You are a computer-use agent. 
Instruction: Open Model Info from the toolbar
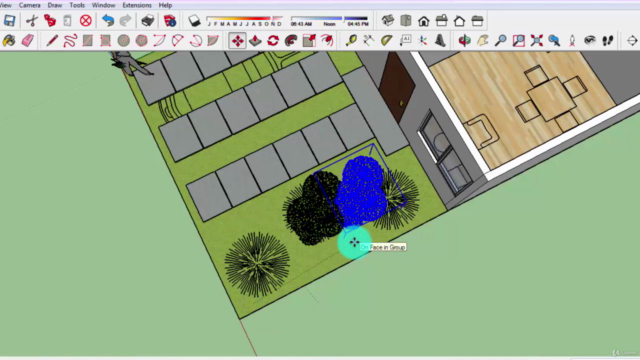click(x=169, y=20)
